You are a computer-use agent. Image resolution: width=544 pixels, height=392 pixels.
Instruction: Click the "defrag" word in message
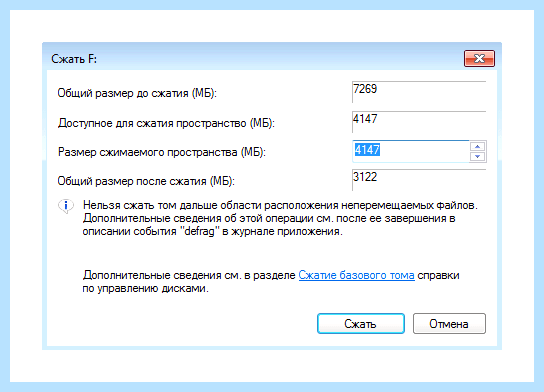point(199,231)
